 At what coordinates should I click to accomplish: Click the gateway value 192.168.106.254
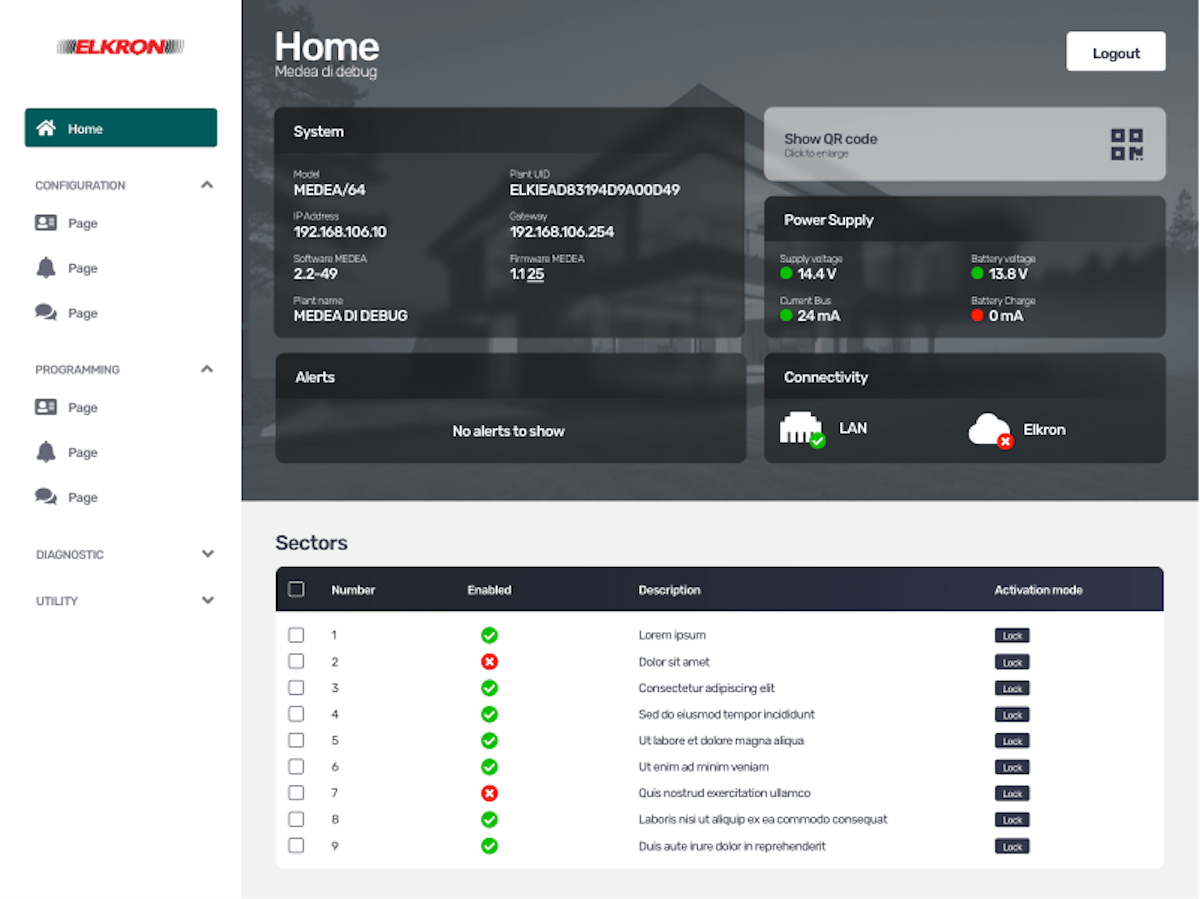point(562,232)
